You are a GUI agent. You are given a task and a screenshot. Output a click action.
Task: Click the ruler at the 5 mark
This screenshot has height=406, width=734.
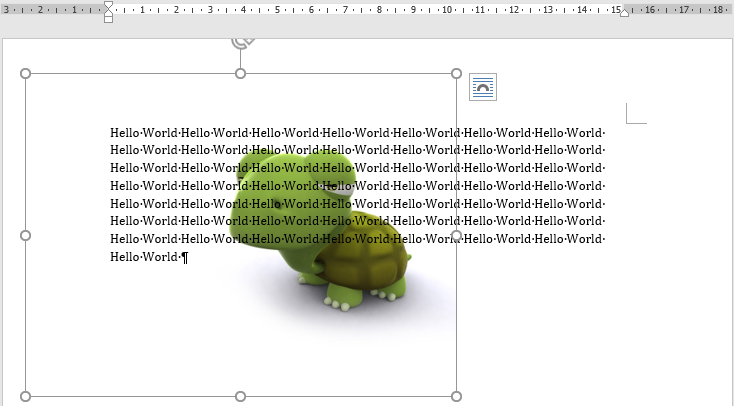[277, 10]
